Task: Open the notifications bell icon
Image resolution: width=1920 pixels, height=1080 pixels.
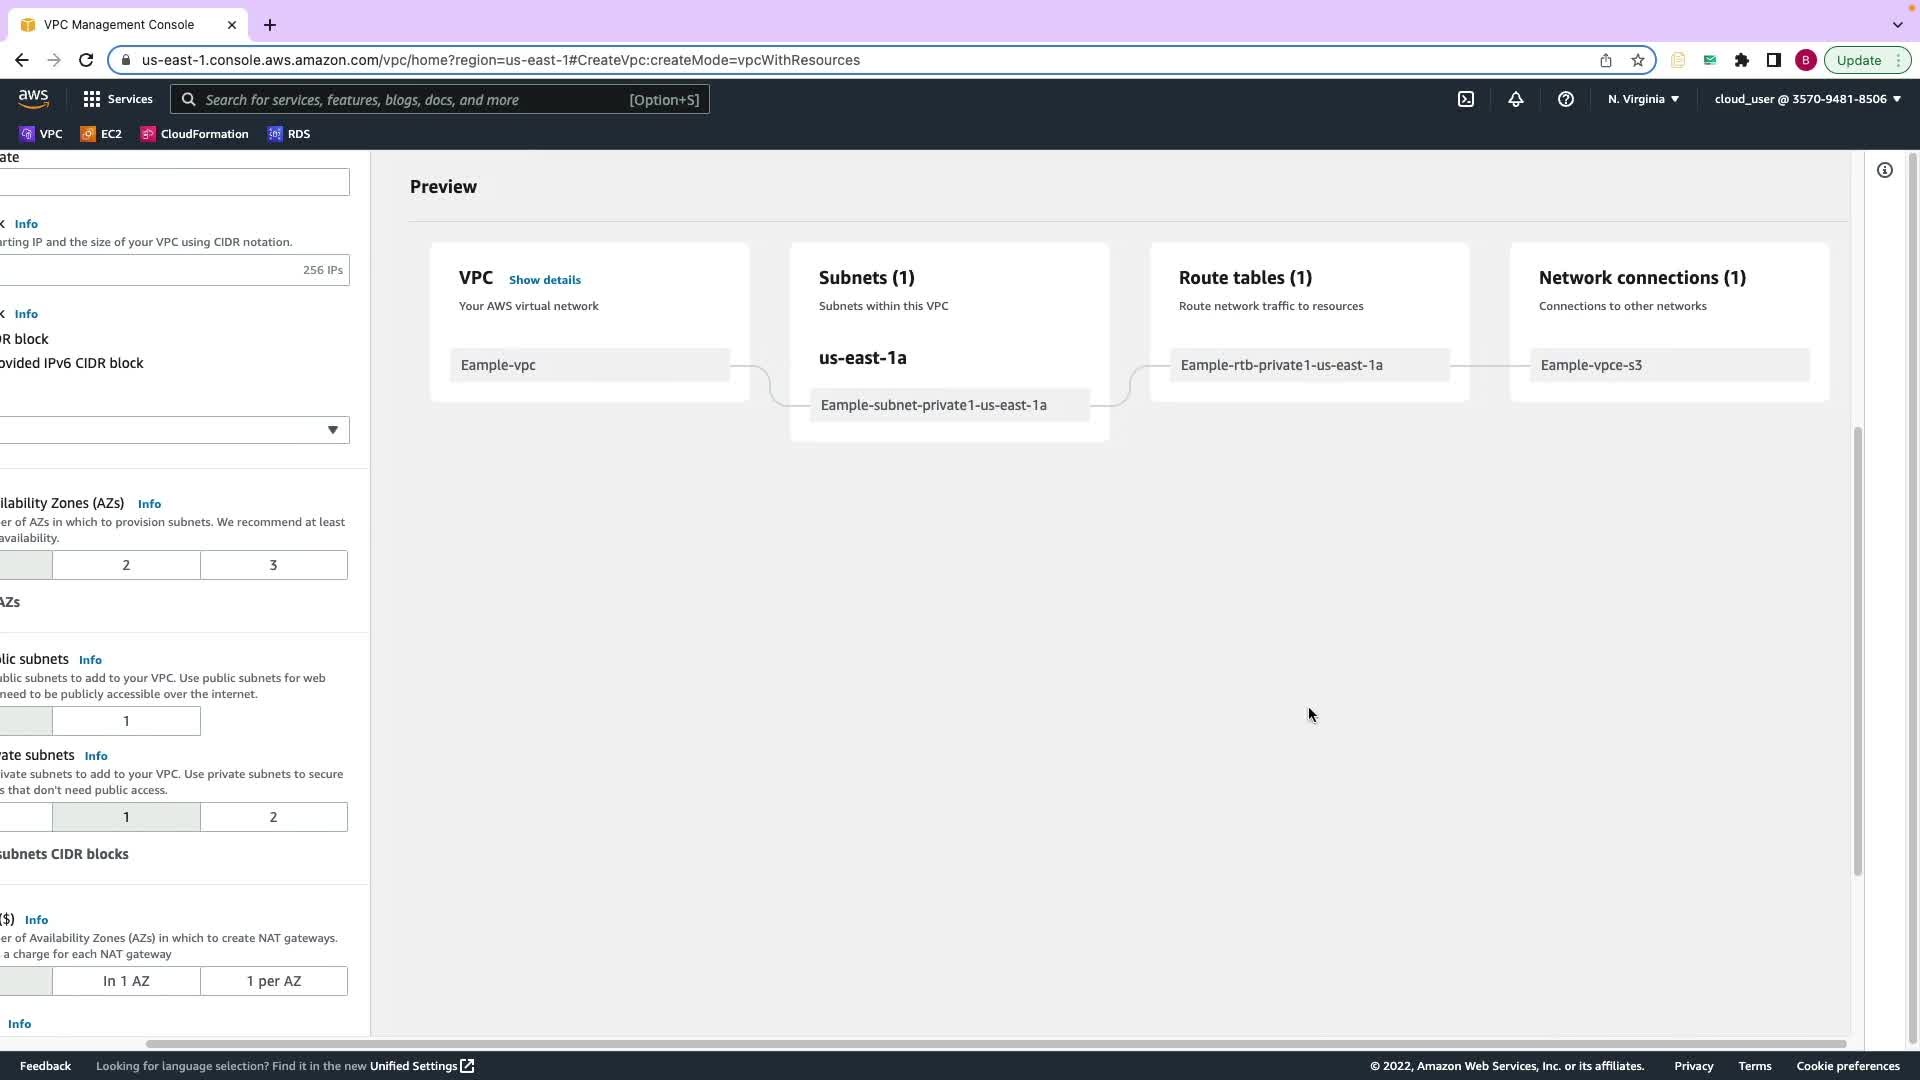Action: (1515, 99)
